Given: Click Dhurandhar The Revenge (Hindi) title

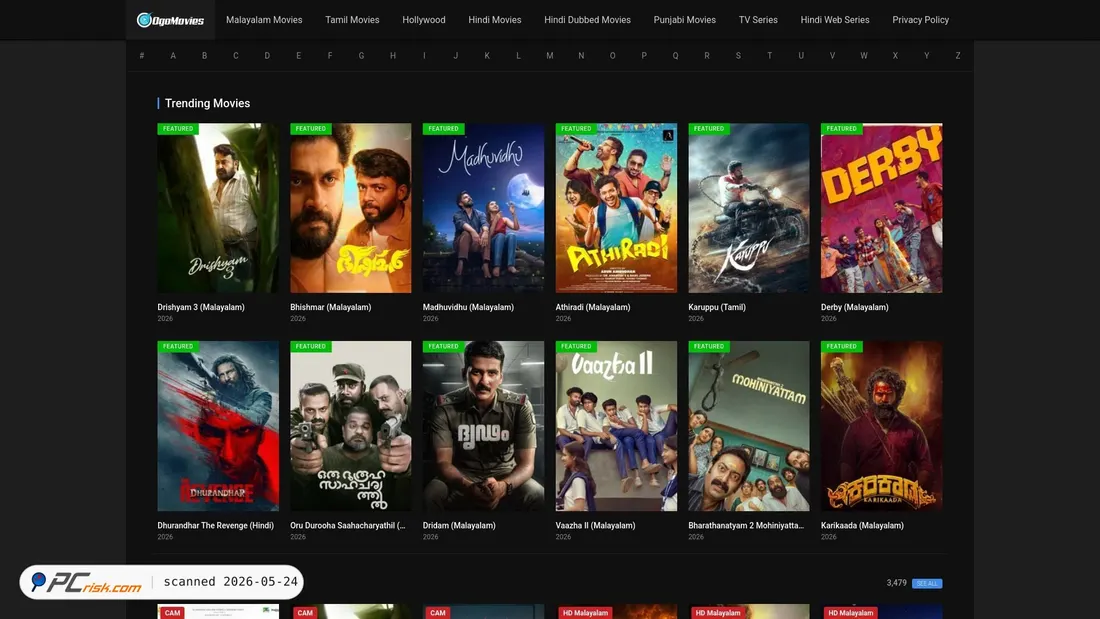Looking at the screenshot, I should (215, 526).
